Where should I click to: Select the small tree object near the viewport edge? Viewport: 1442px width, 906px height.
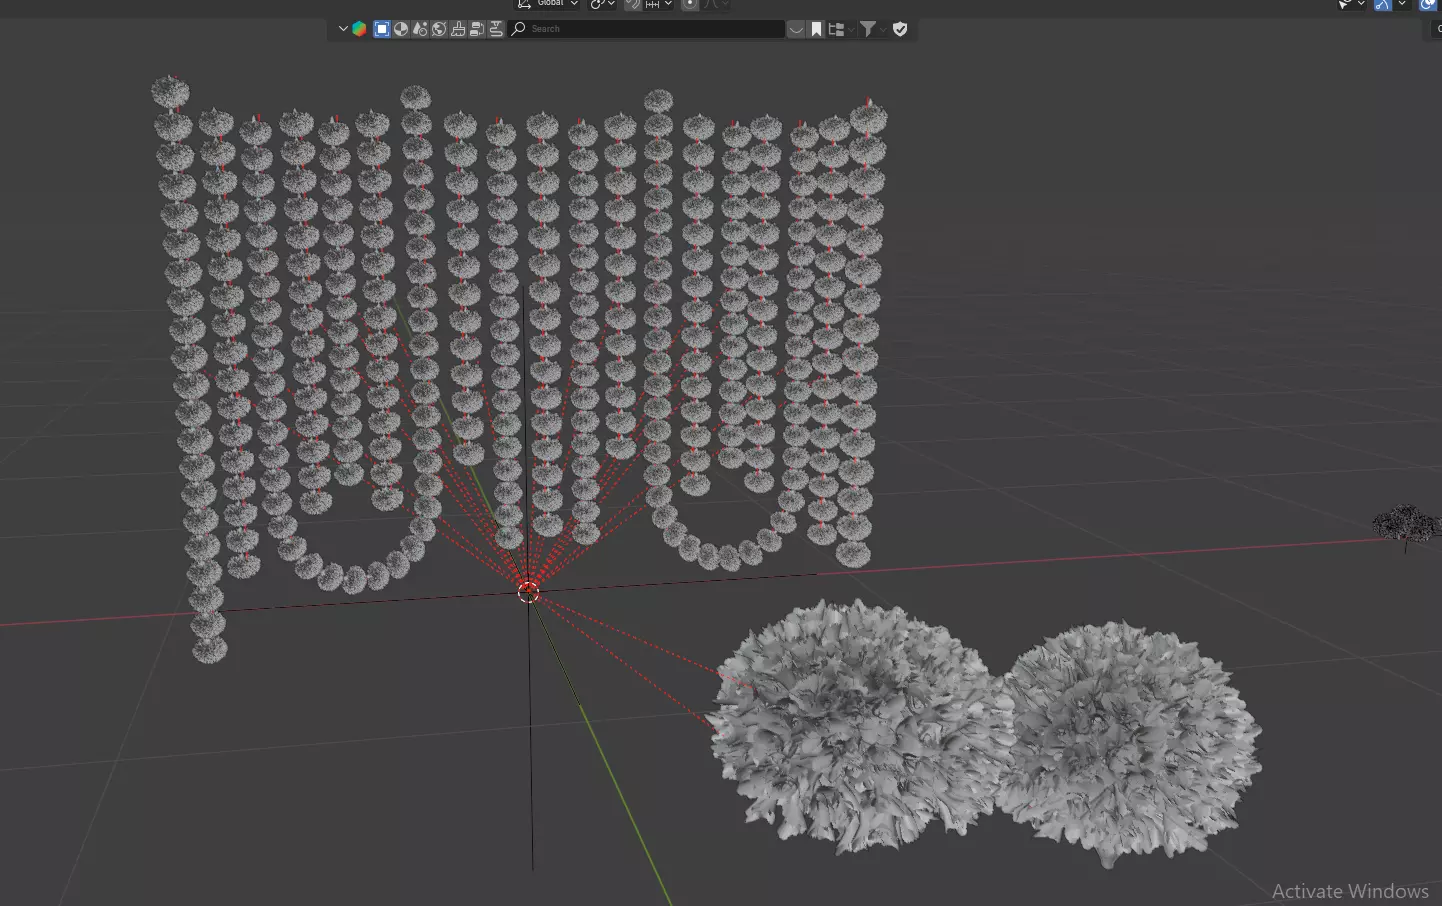click(1406, 527)
